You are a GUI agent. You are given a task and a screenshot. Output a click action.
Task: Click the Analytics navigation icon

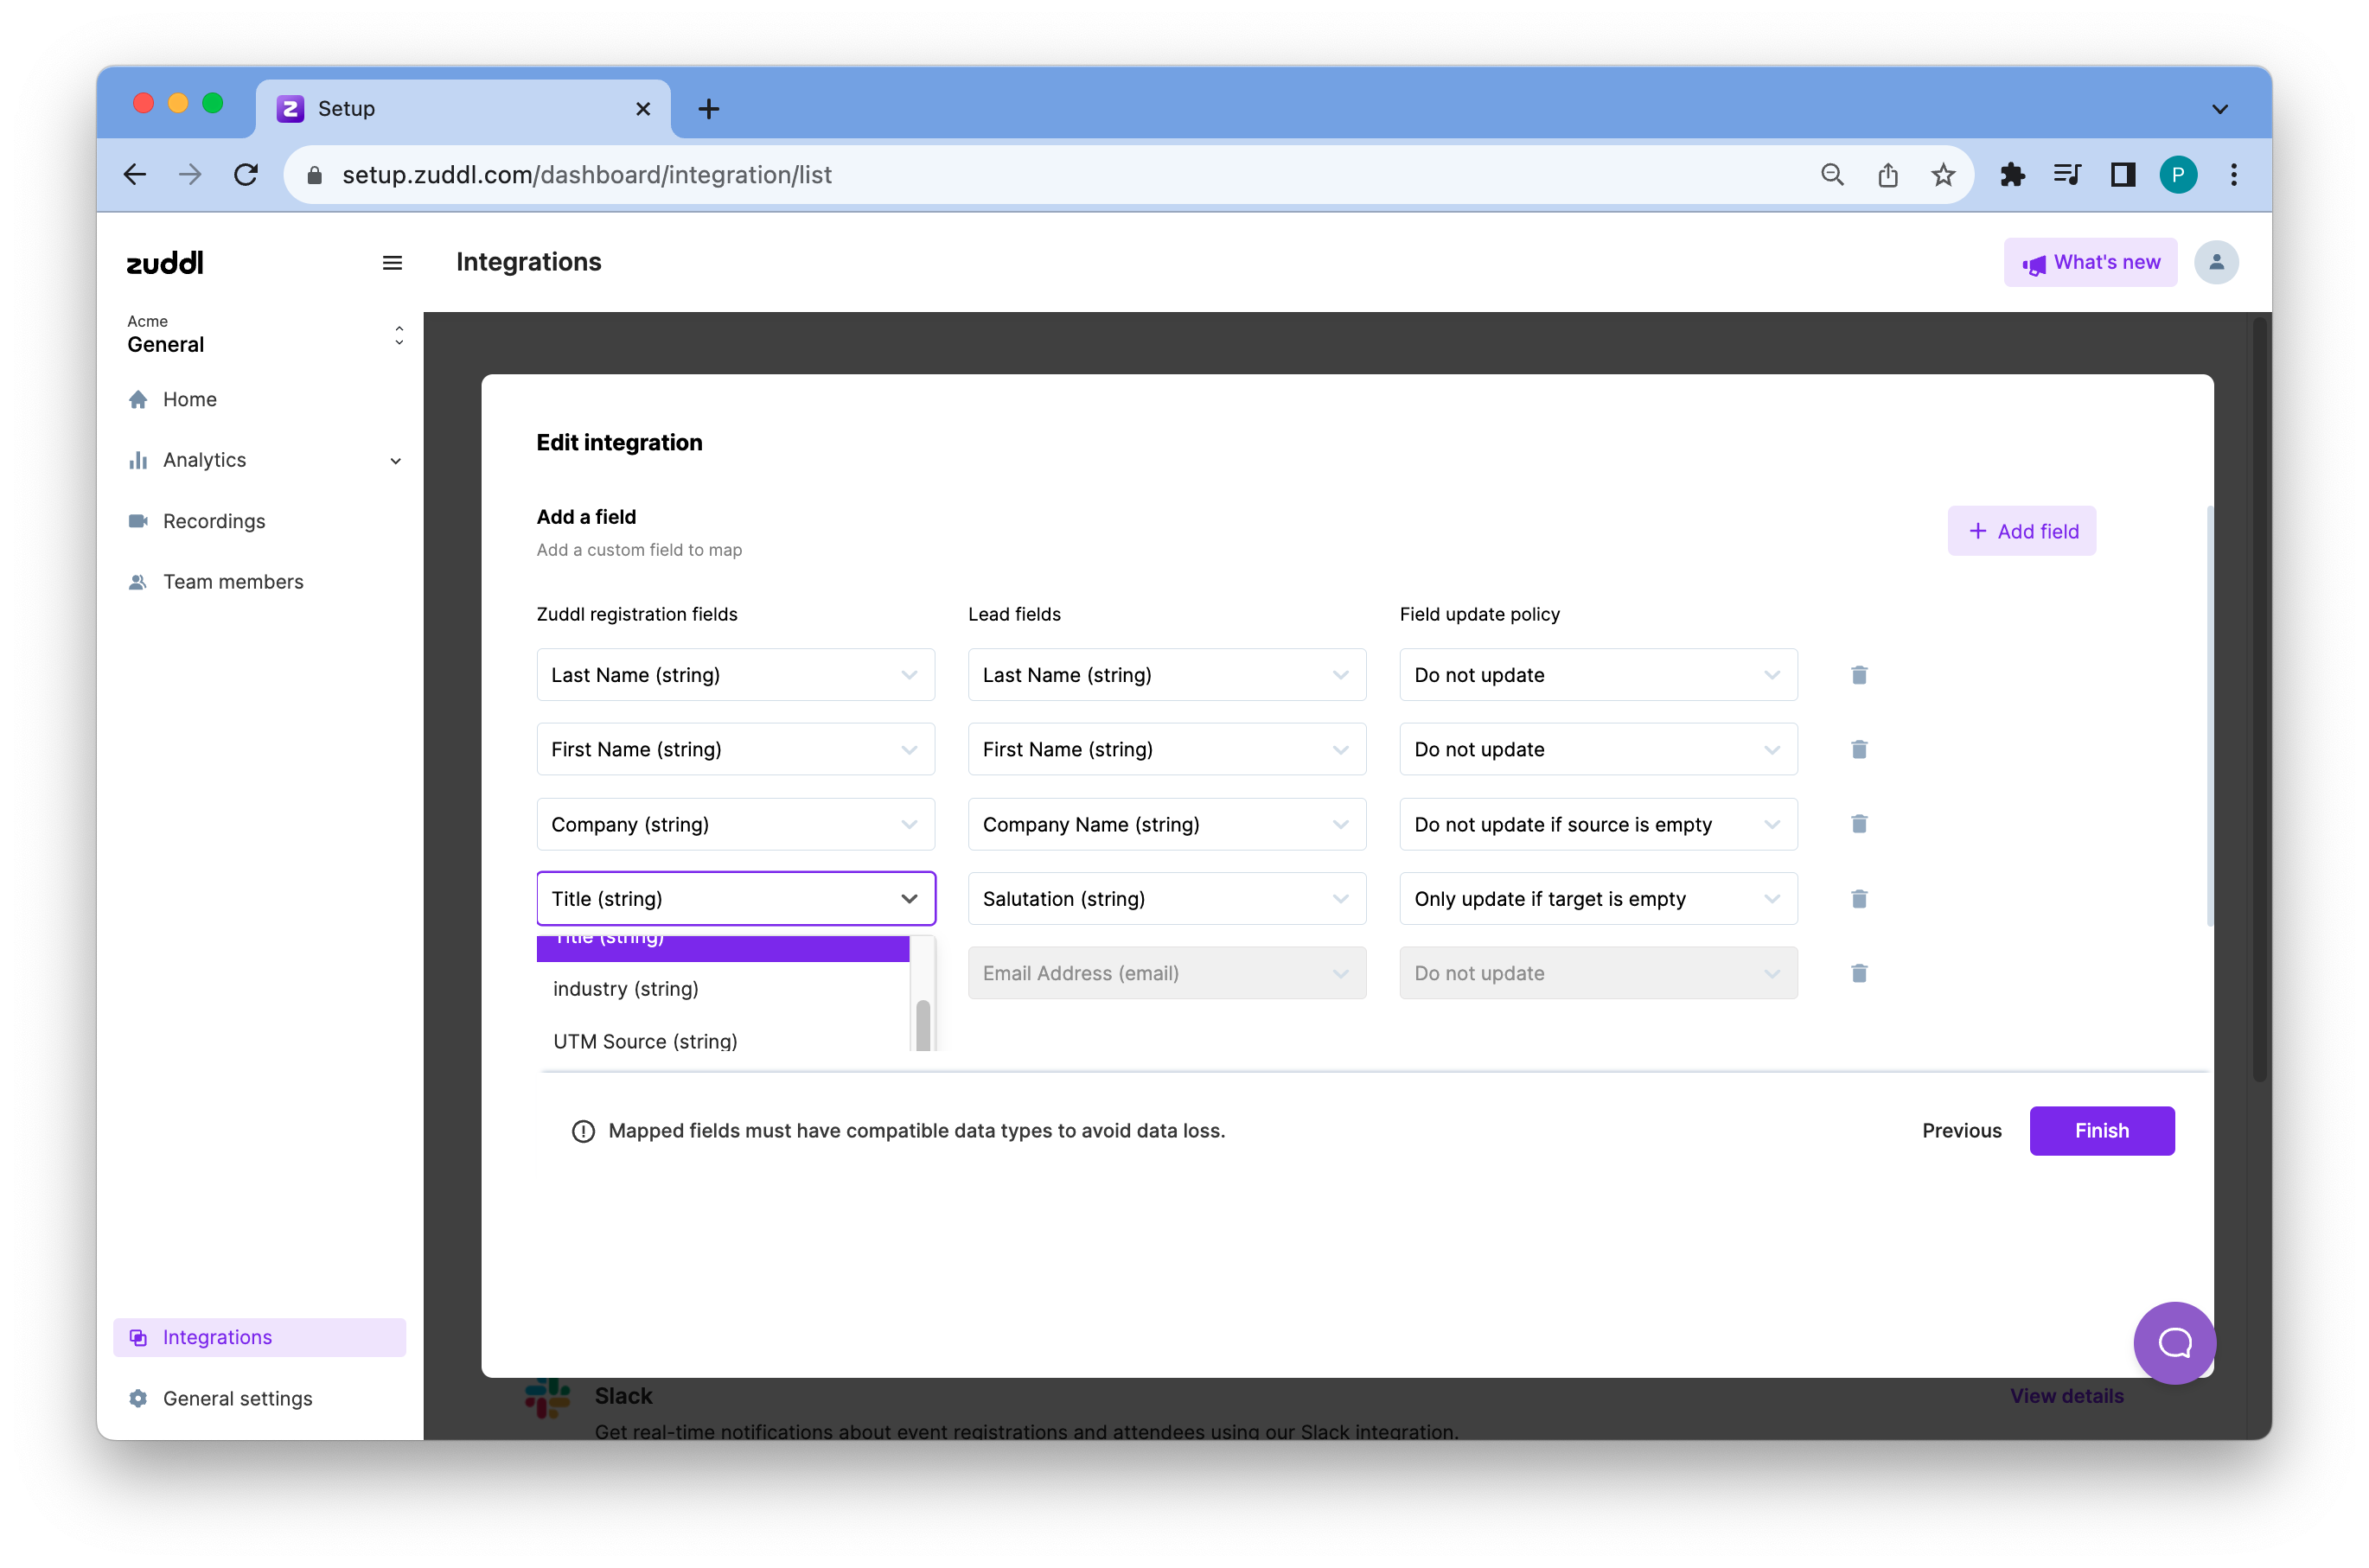coord(138,458)
